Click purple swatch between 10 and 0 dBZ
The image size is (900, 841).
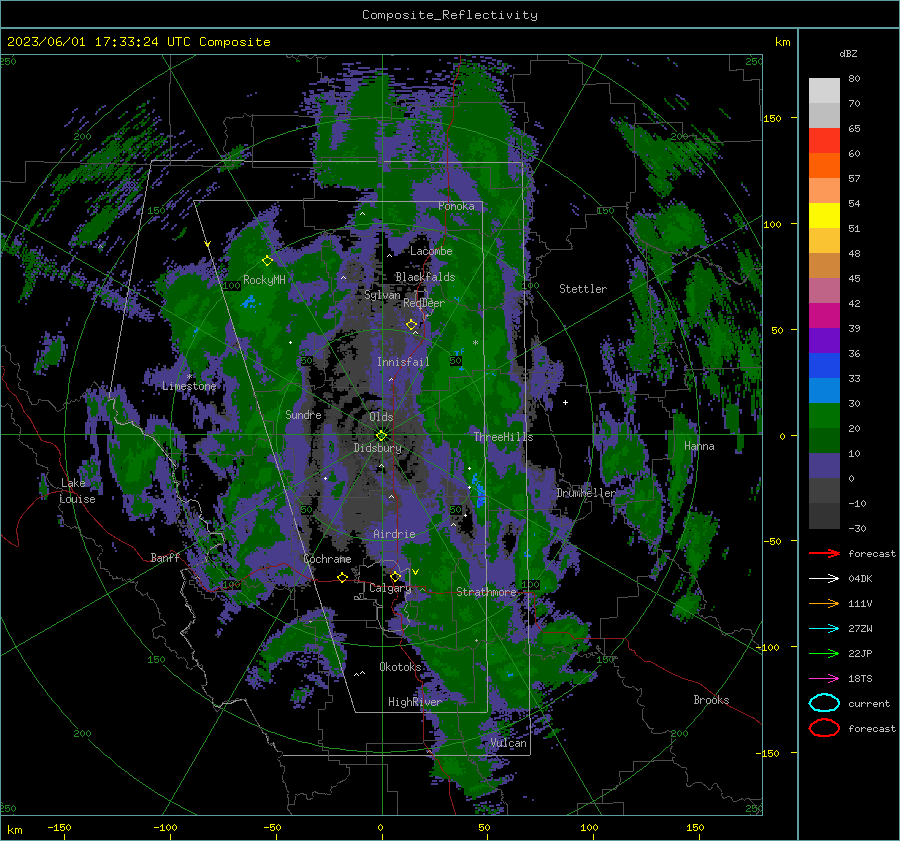click(x=824, y=465)
